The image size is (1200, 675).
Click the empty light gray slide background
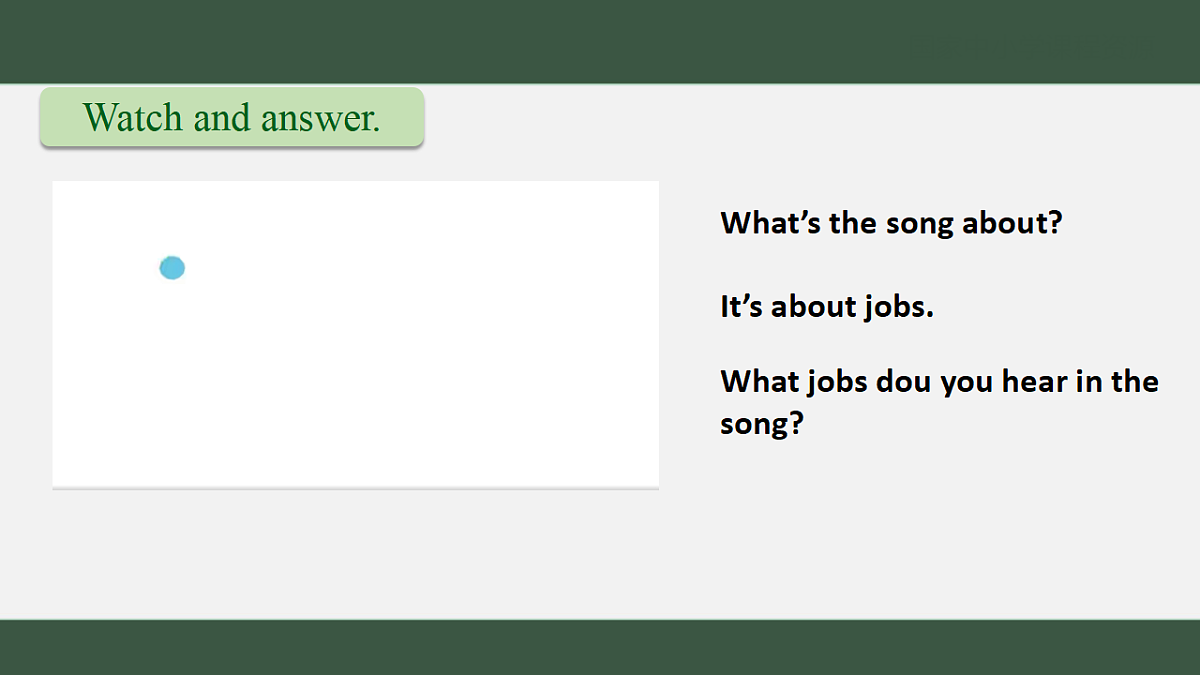click(x=900, y=540)
